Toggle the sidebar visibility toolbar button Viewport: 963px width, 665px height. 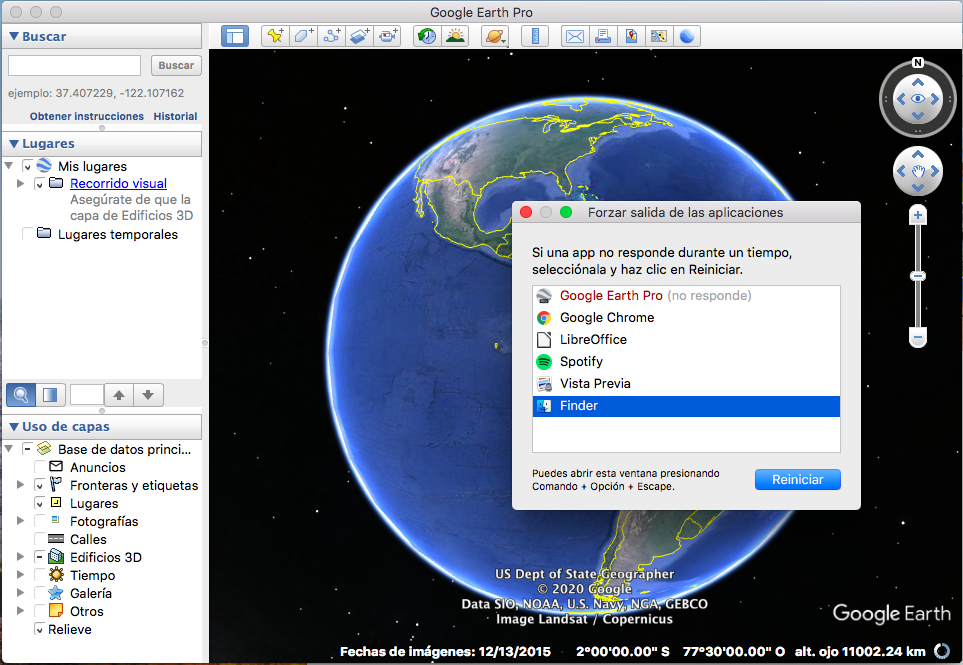click(235, 36)
